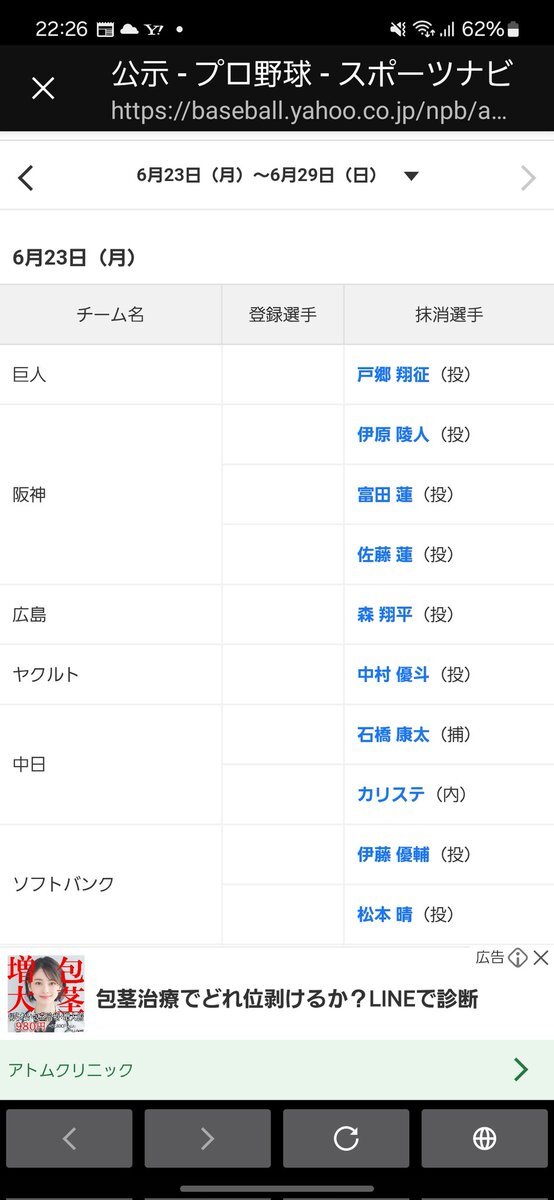Tap the green arrow on the アトムクリニック banner
The height and width of the screenshot is (1200, 554).
tap(520, 1069)
